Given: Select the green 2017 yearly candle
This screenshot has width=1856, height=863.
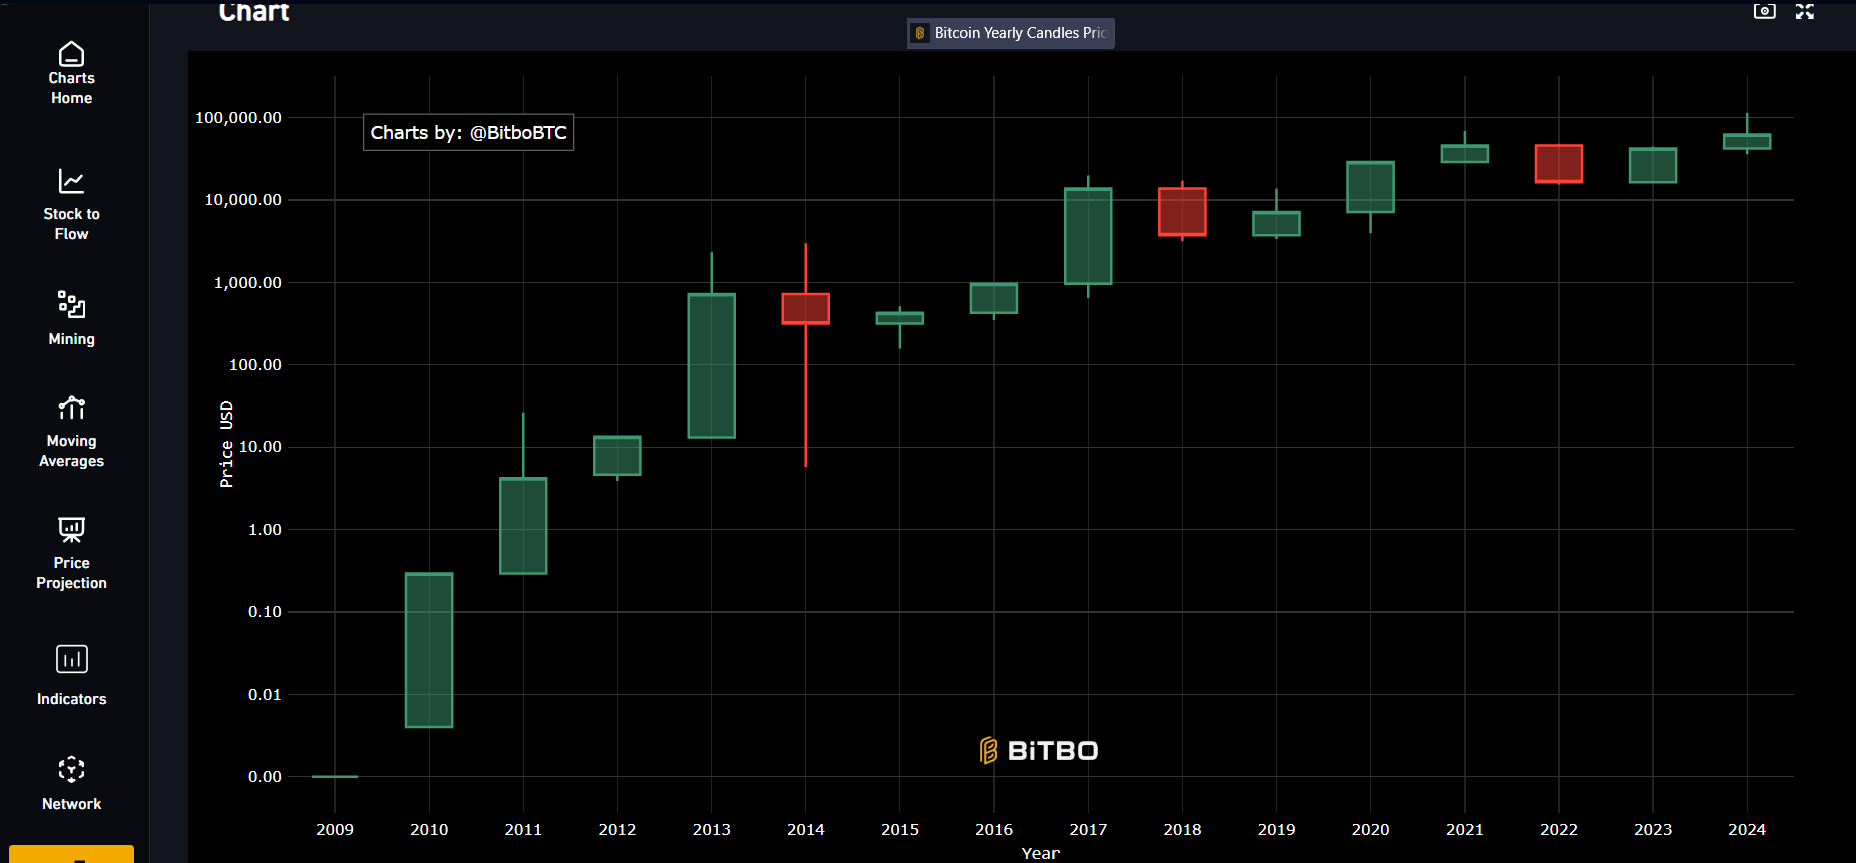Looking at the screenshot, I should point(1088,236).
